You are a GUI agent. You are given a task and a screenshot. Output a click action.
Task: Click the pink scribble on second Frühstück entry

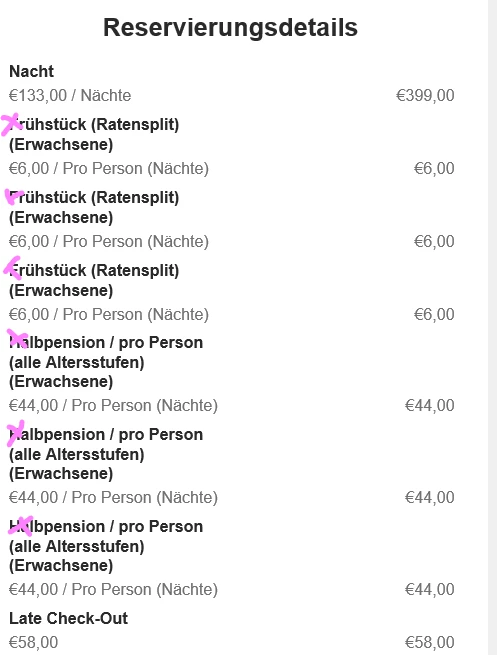[x=14, y=196]
